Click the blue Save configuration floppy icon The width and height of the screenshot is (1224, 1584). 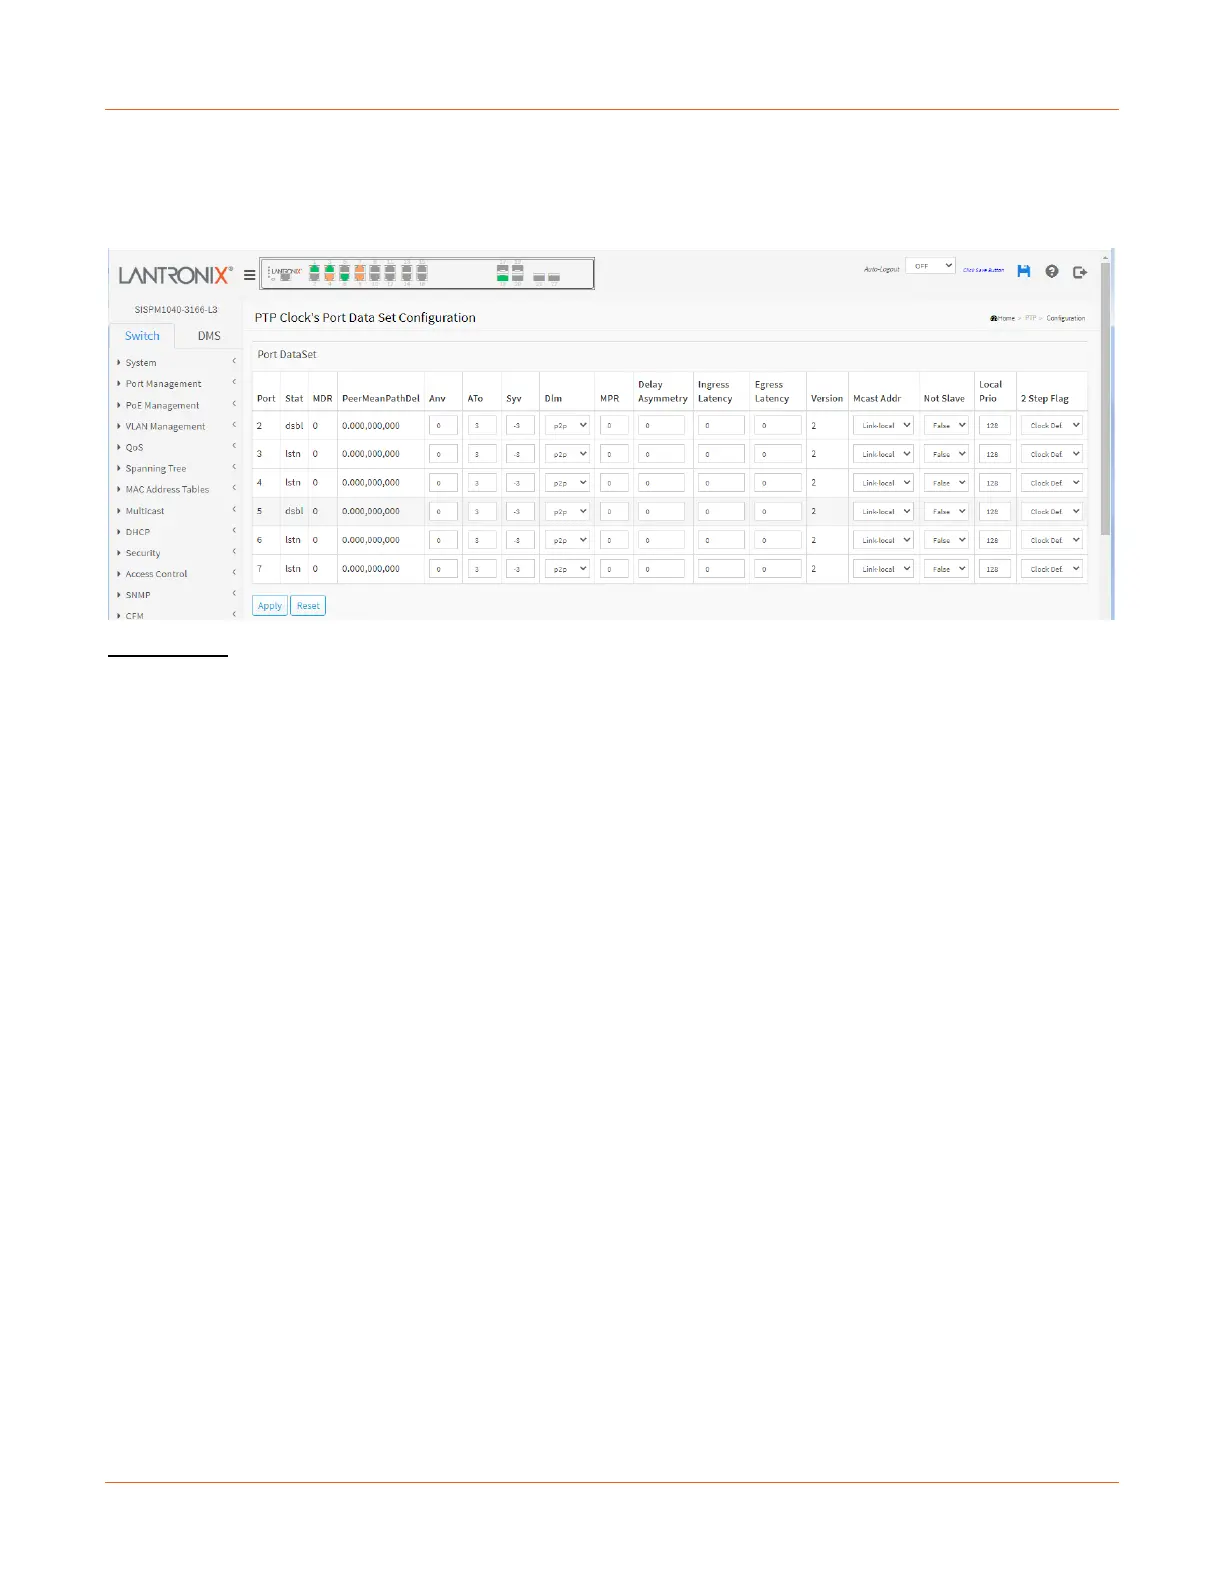point(1023,271)
